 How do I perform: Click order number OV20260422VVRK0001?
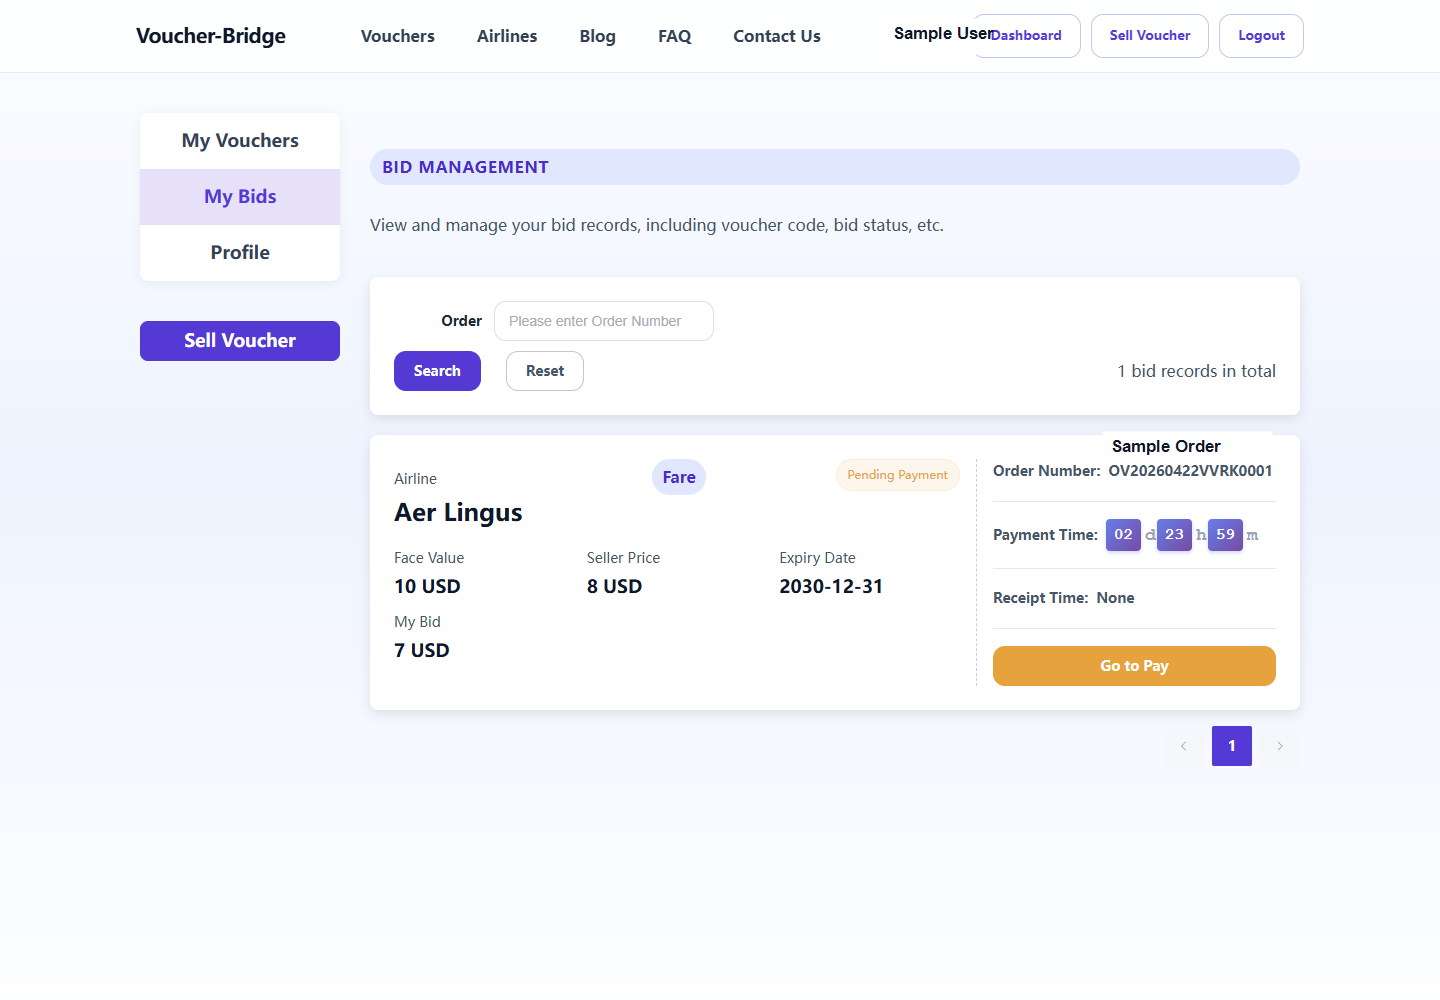(x=1190, y=471)
